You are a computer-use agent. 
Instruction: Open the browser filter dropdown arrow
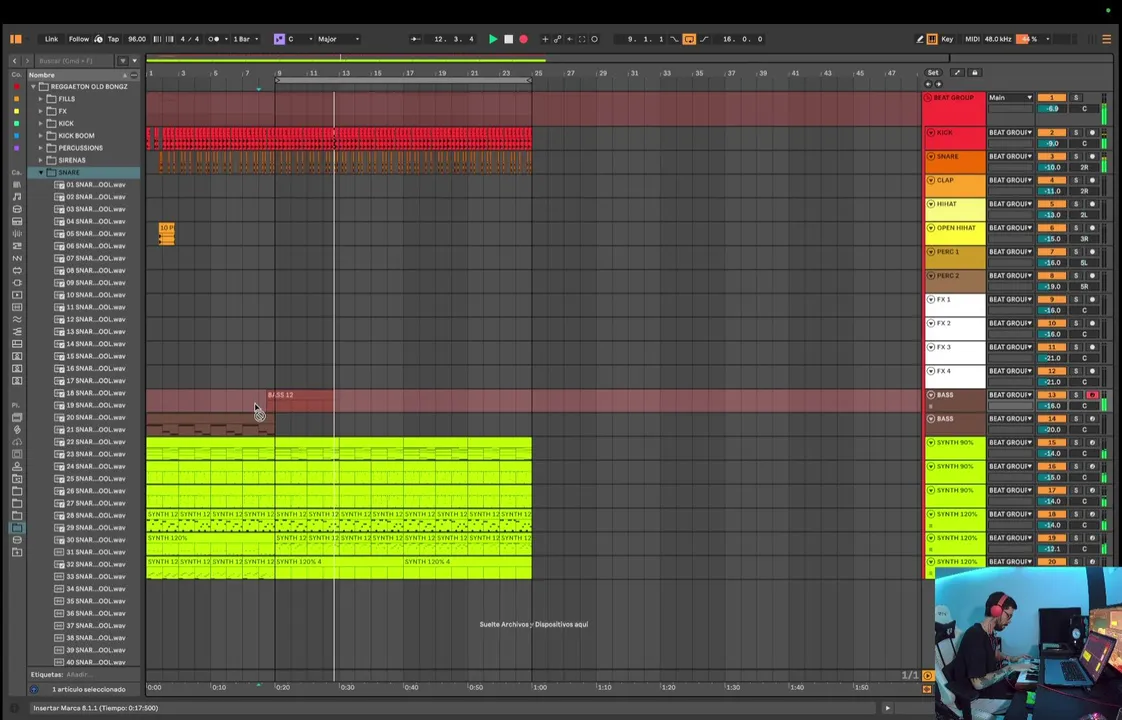click(x=135, y=61)
